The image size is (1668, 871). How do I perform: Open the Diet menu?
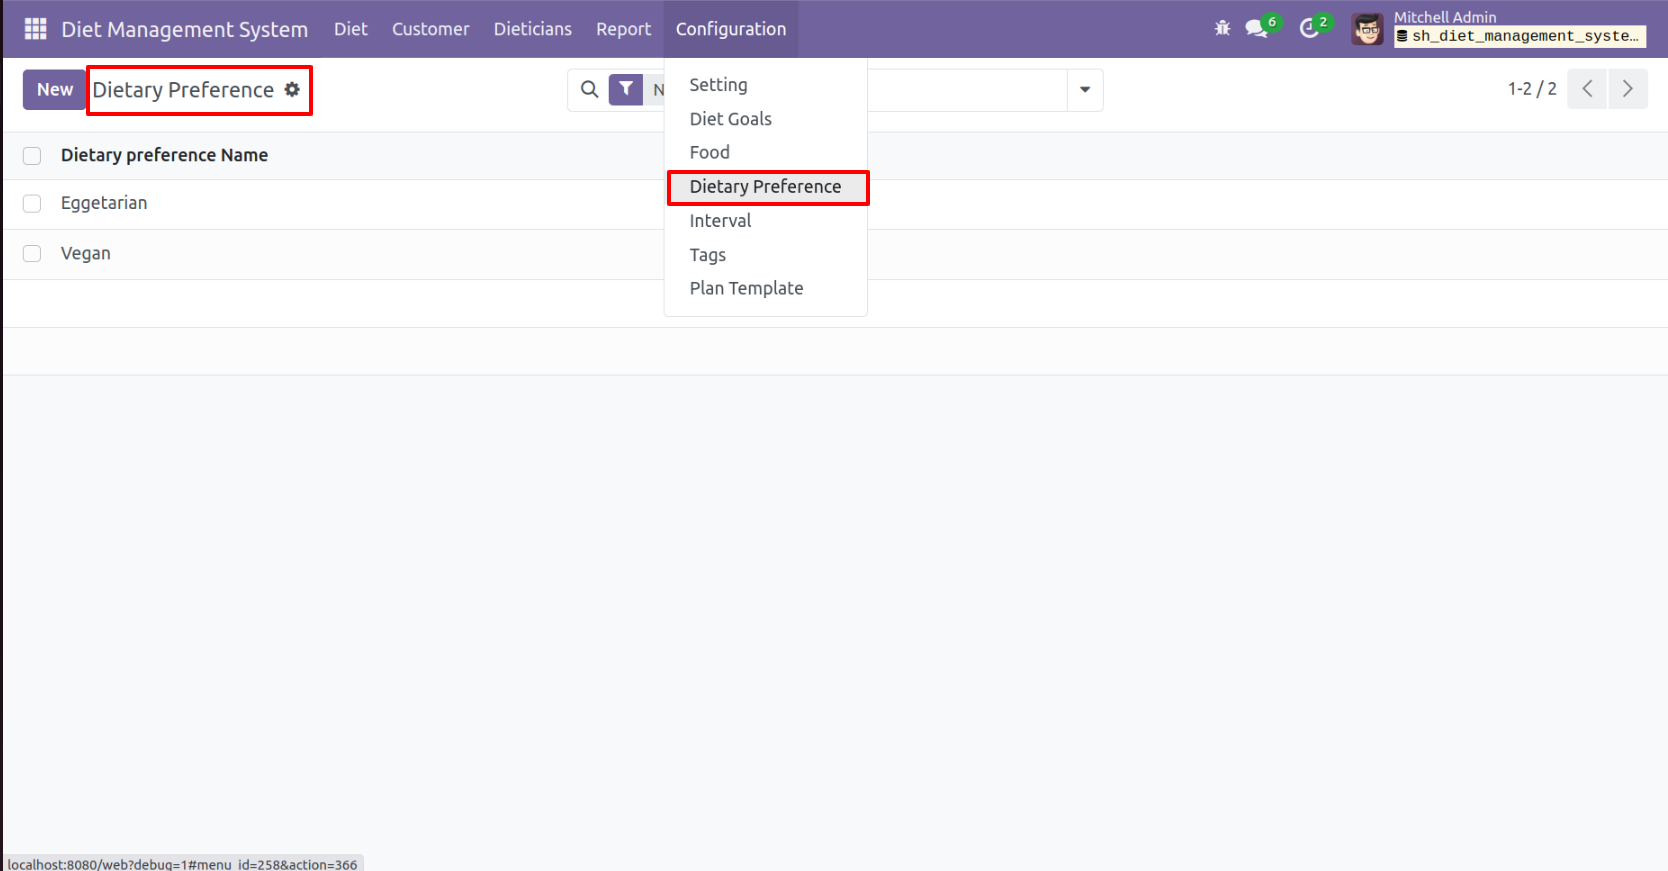click(x=351, y=29)
